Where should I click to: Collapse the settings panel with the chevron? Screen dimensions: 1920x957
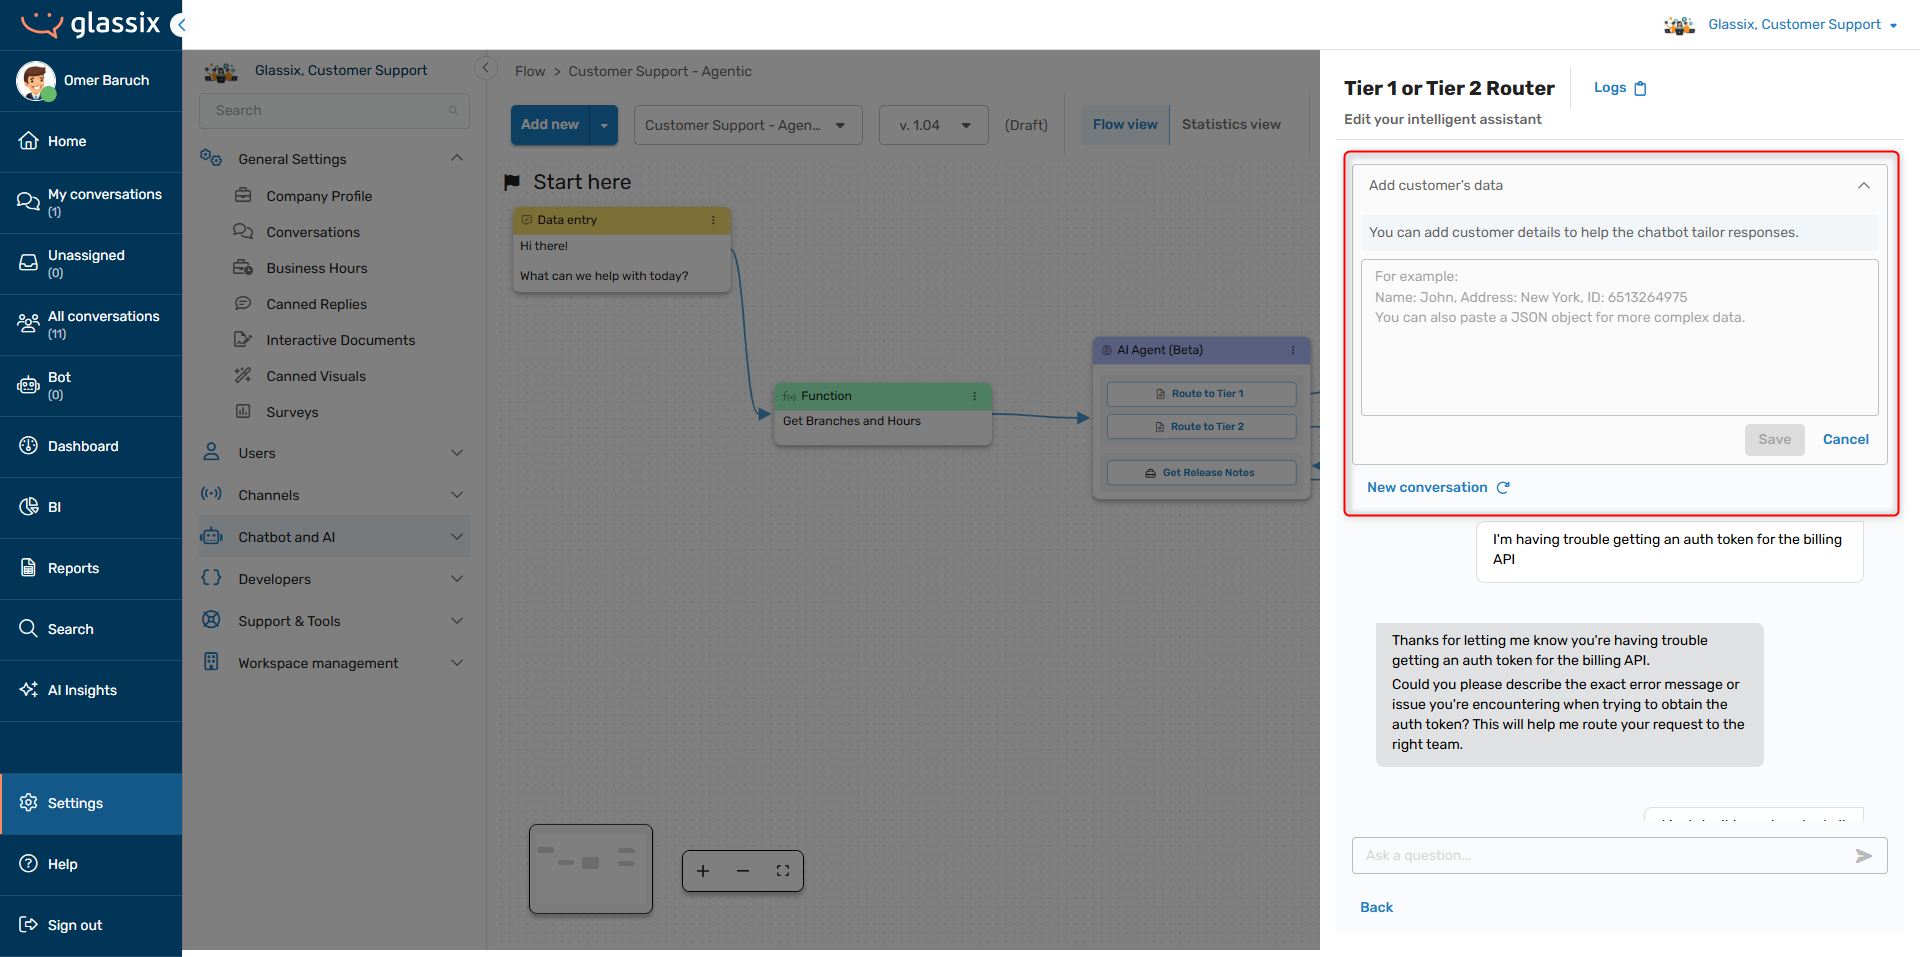(485, 68)
